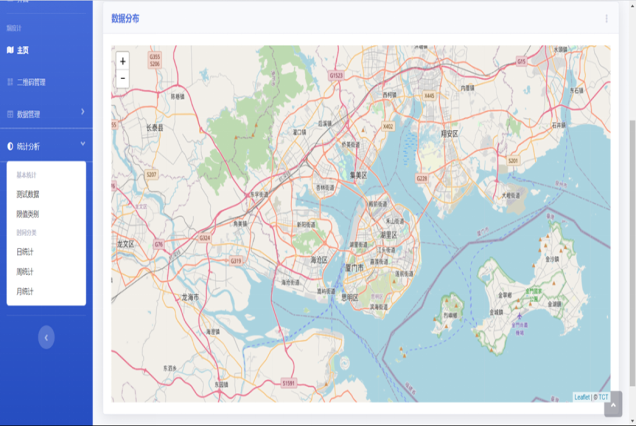
Task: Click 思明区 label on the map
Action: pos(350,298)
